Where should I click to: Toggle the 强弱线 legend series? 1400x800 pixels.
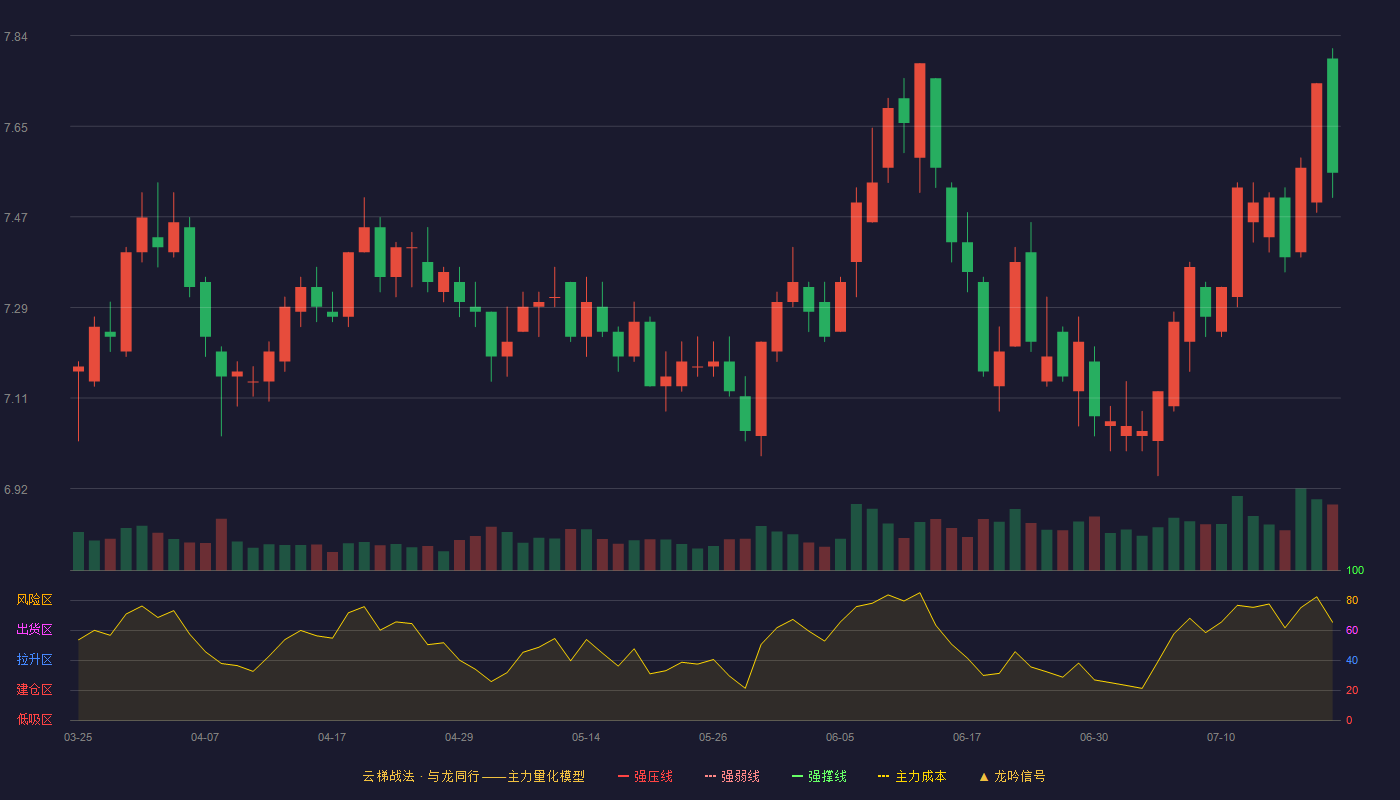click(732, 776)
